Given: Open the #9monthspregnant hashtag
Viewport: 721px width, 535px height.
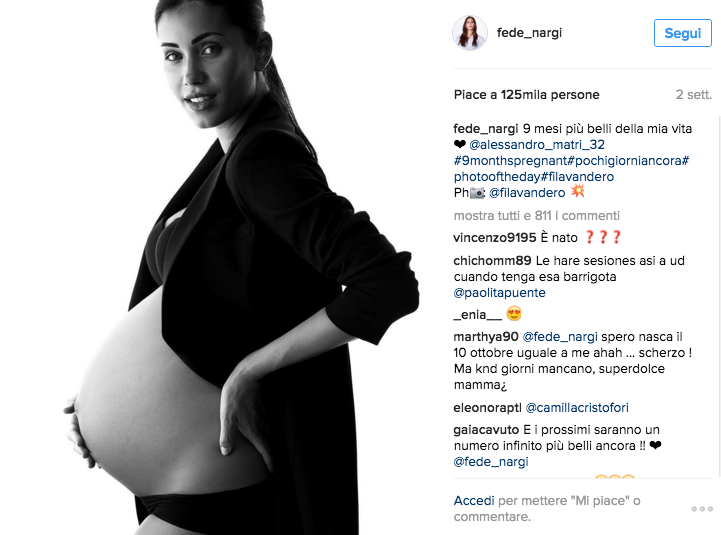Looking at the screenshot, I should click(510, 161).
